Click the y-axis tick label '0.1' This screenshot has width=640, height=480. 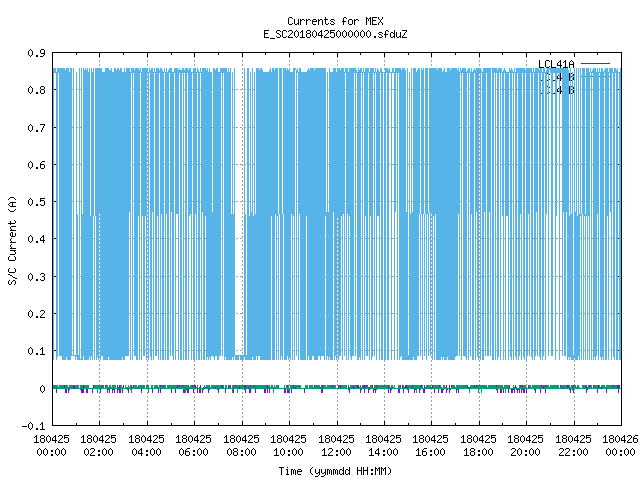36,351
